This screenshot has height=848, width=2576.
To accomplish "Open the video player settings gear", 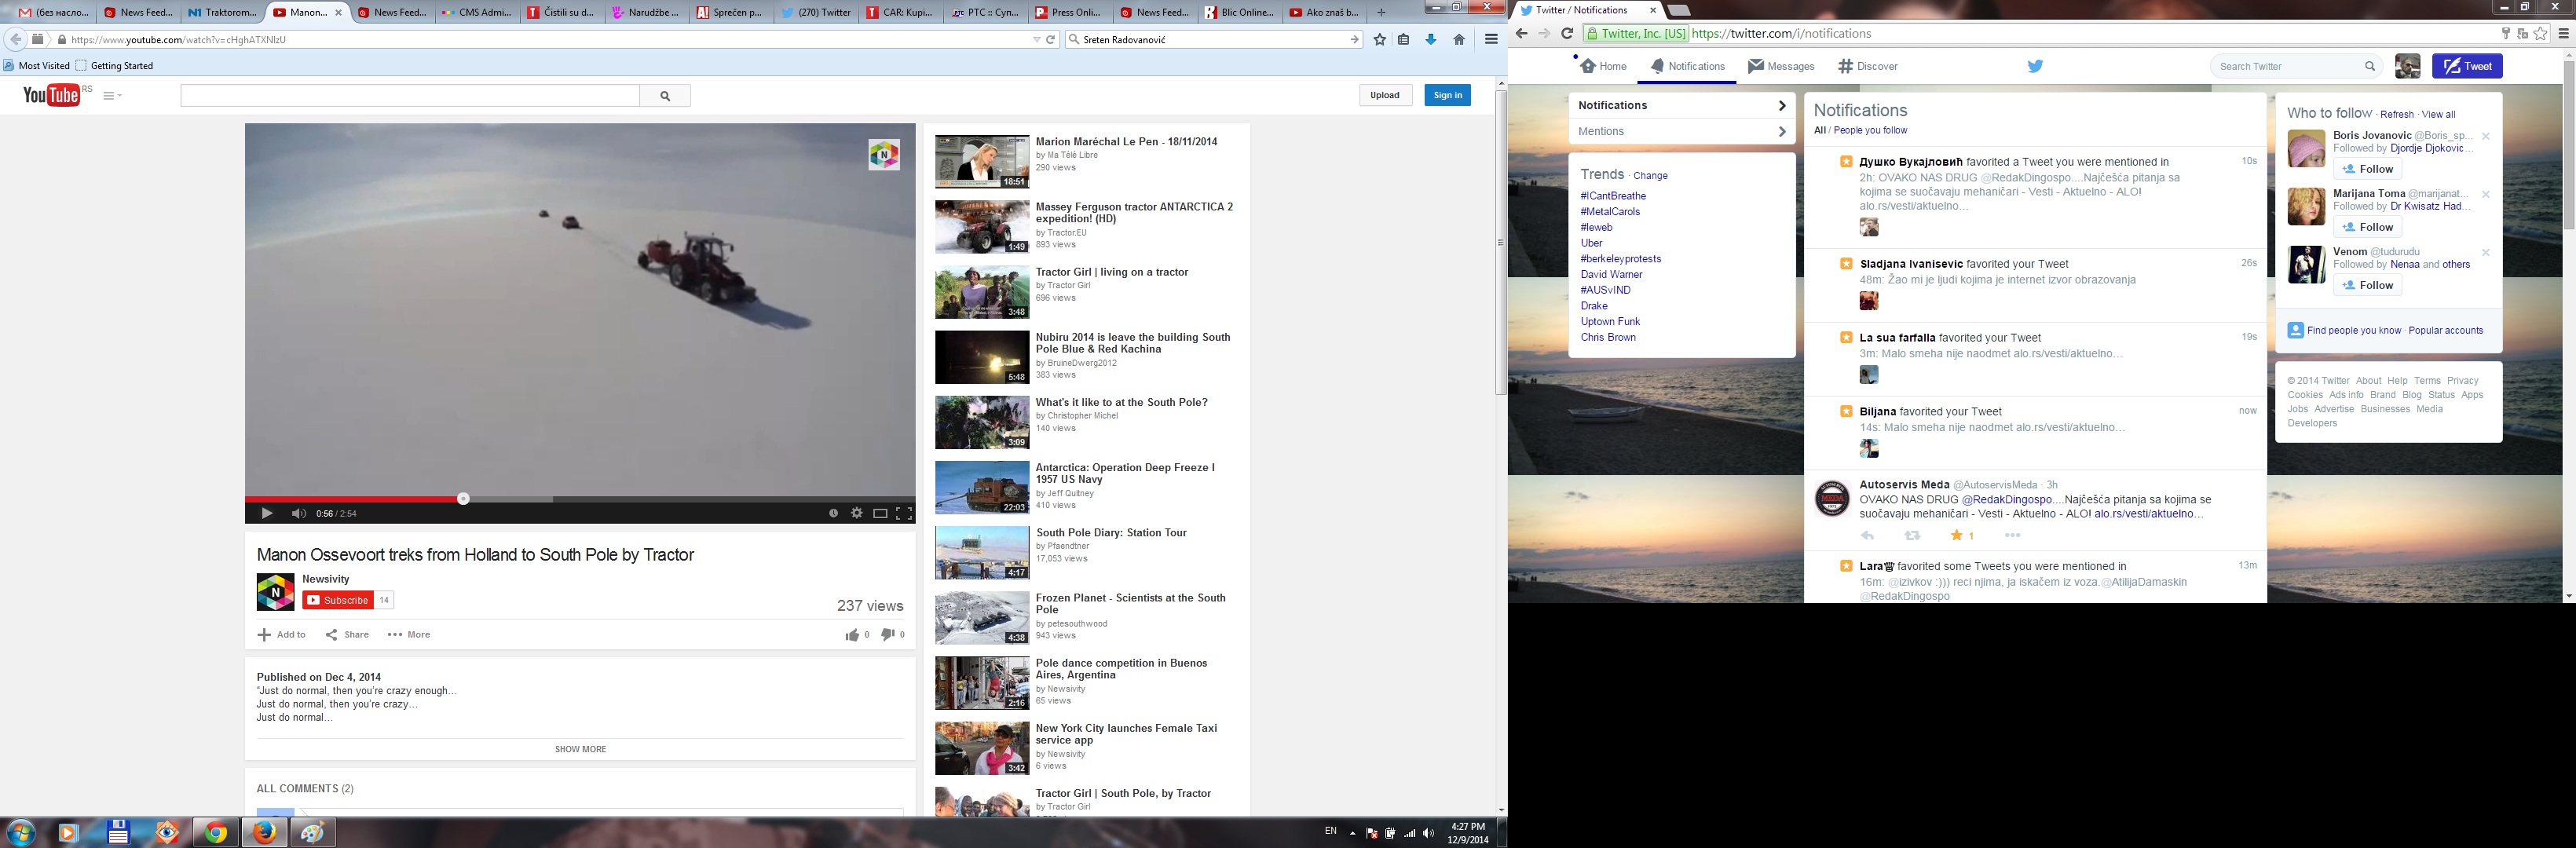I will [856, 513].
